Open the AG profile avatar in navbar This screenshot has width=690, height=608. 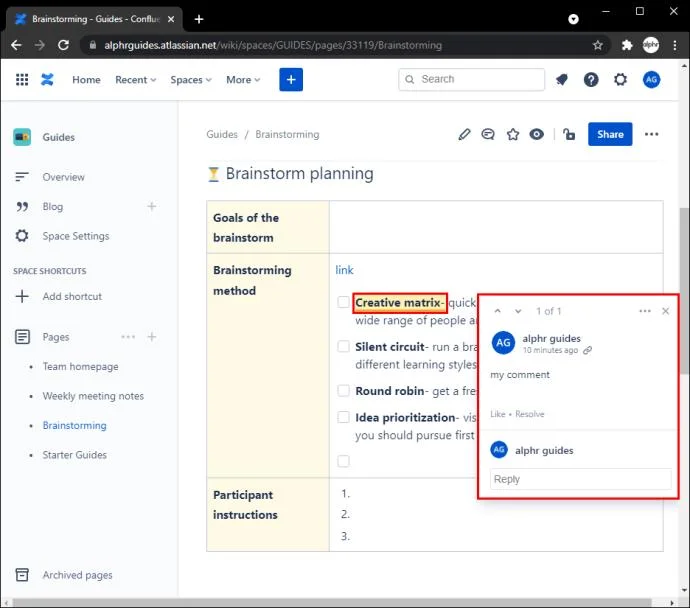[x=651, y=80]
